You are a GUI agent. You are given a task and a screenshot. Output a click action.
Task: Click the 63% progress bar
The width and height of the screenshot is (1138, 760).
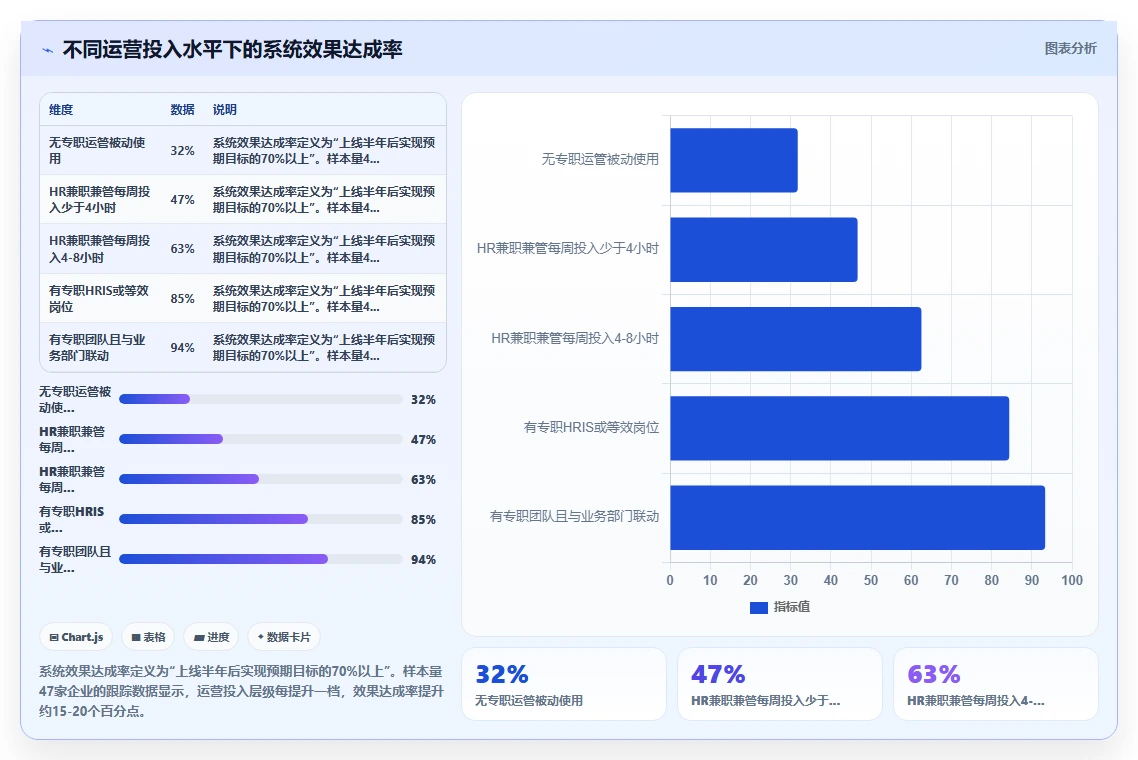pyautogui.click(x=261, y=479)
